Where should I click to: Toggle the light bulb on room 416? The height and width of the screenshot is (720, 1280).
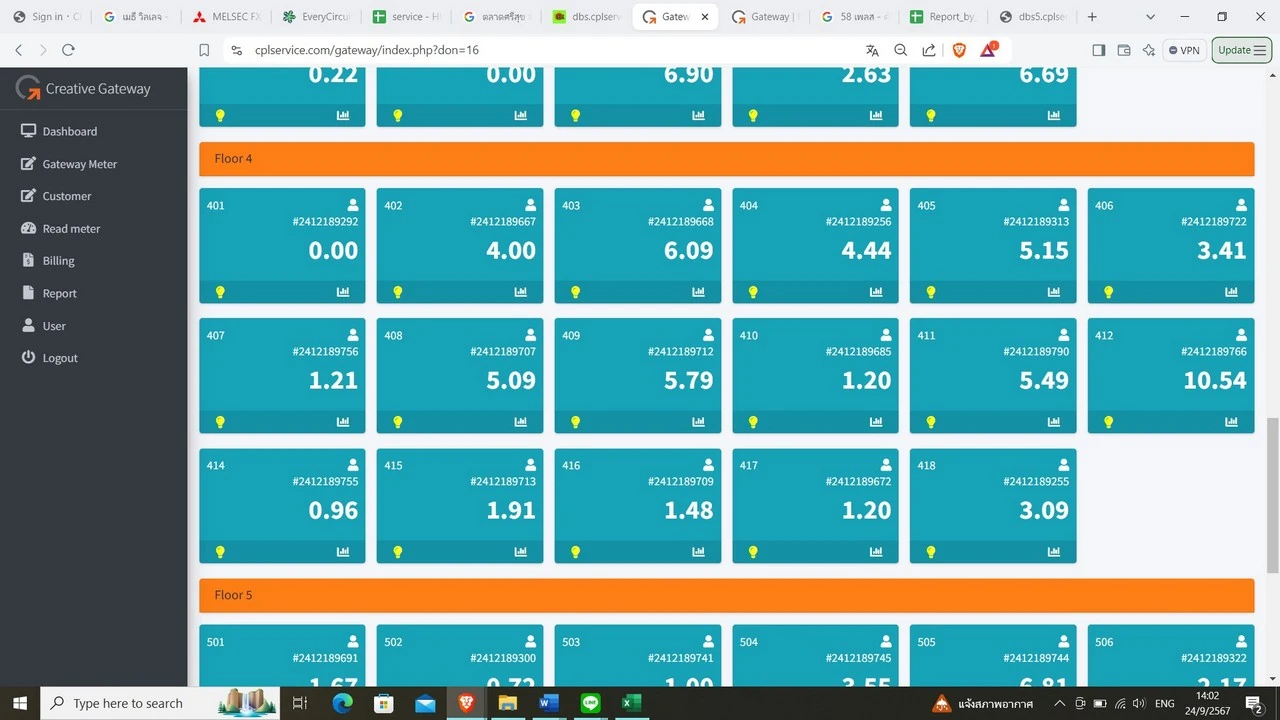tap(576, 552)
